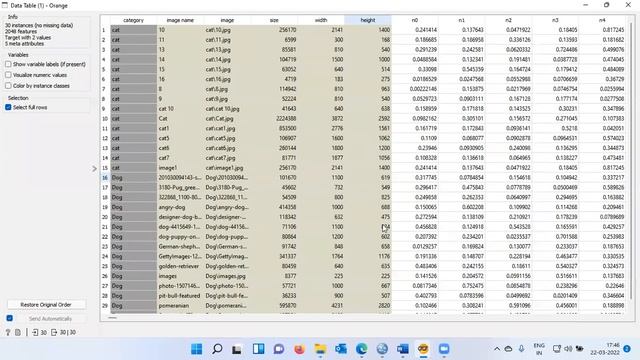Uncheck Select full rows checkbox
This screenshot has height=360, width=640.
pos(8,107)
